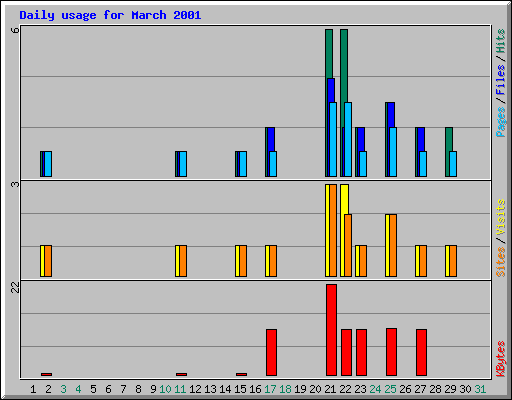This screenshot has width=512, height=400.
Task: Select green weekend day 31 label
Action: 480,389
